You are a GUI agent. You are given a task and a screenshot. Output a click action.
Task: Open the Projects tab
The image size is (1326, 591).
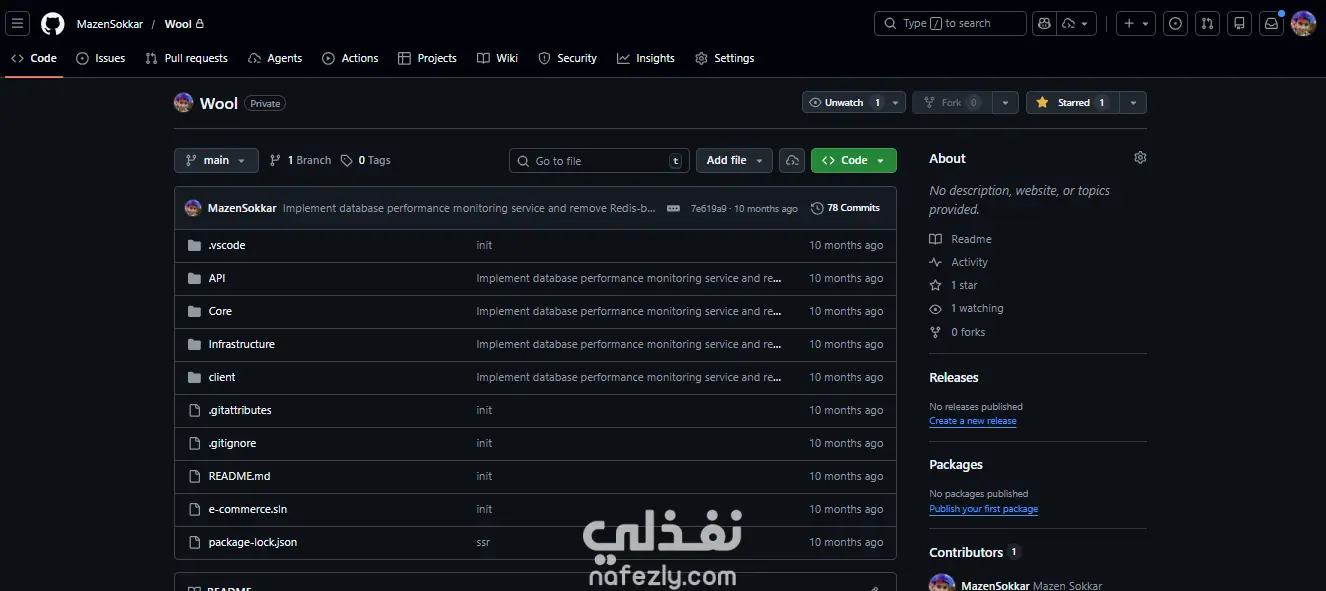tap(427, 58)
